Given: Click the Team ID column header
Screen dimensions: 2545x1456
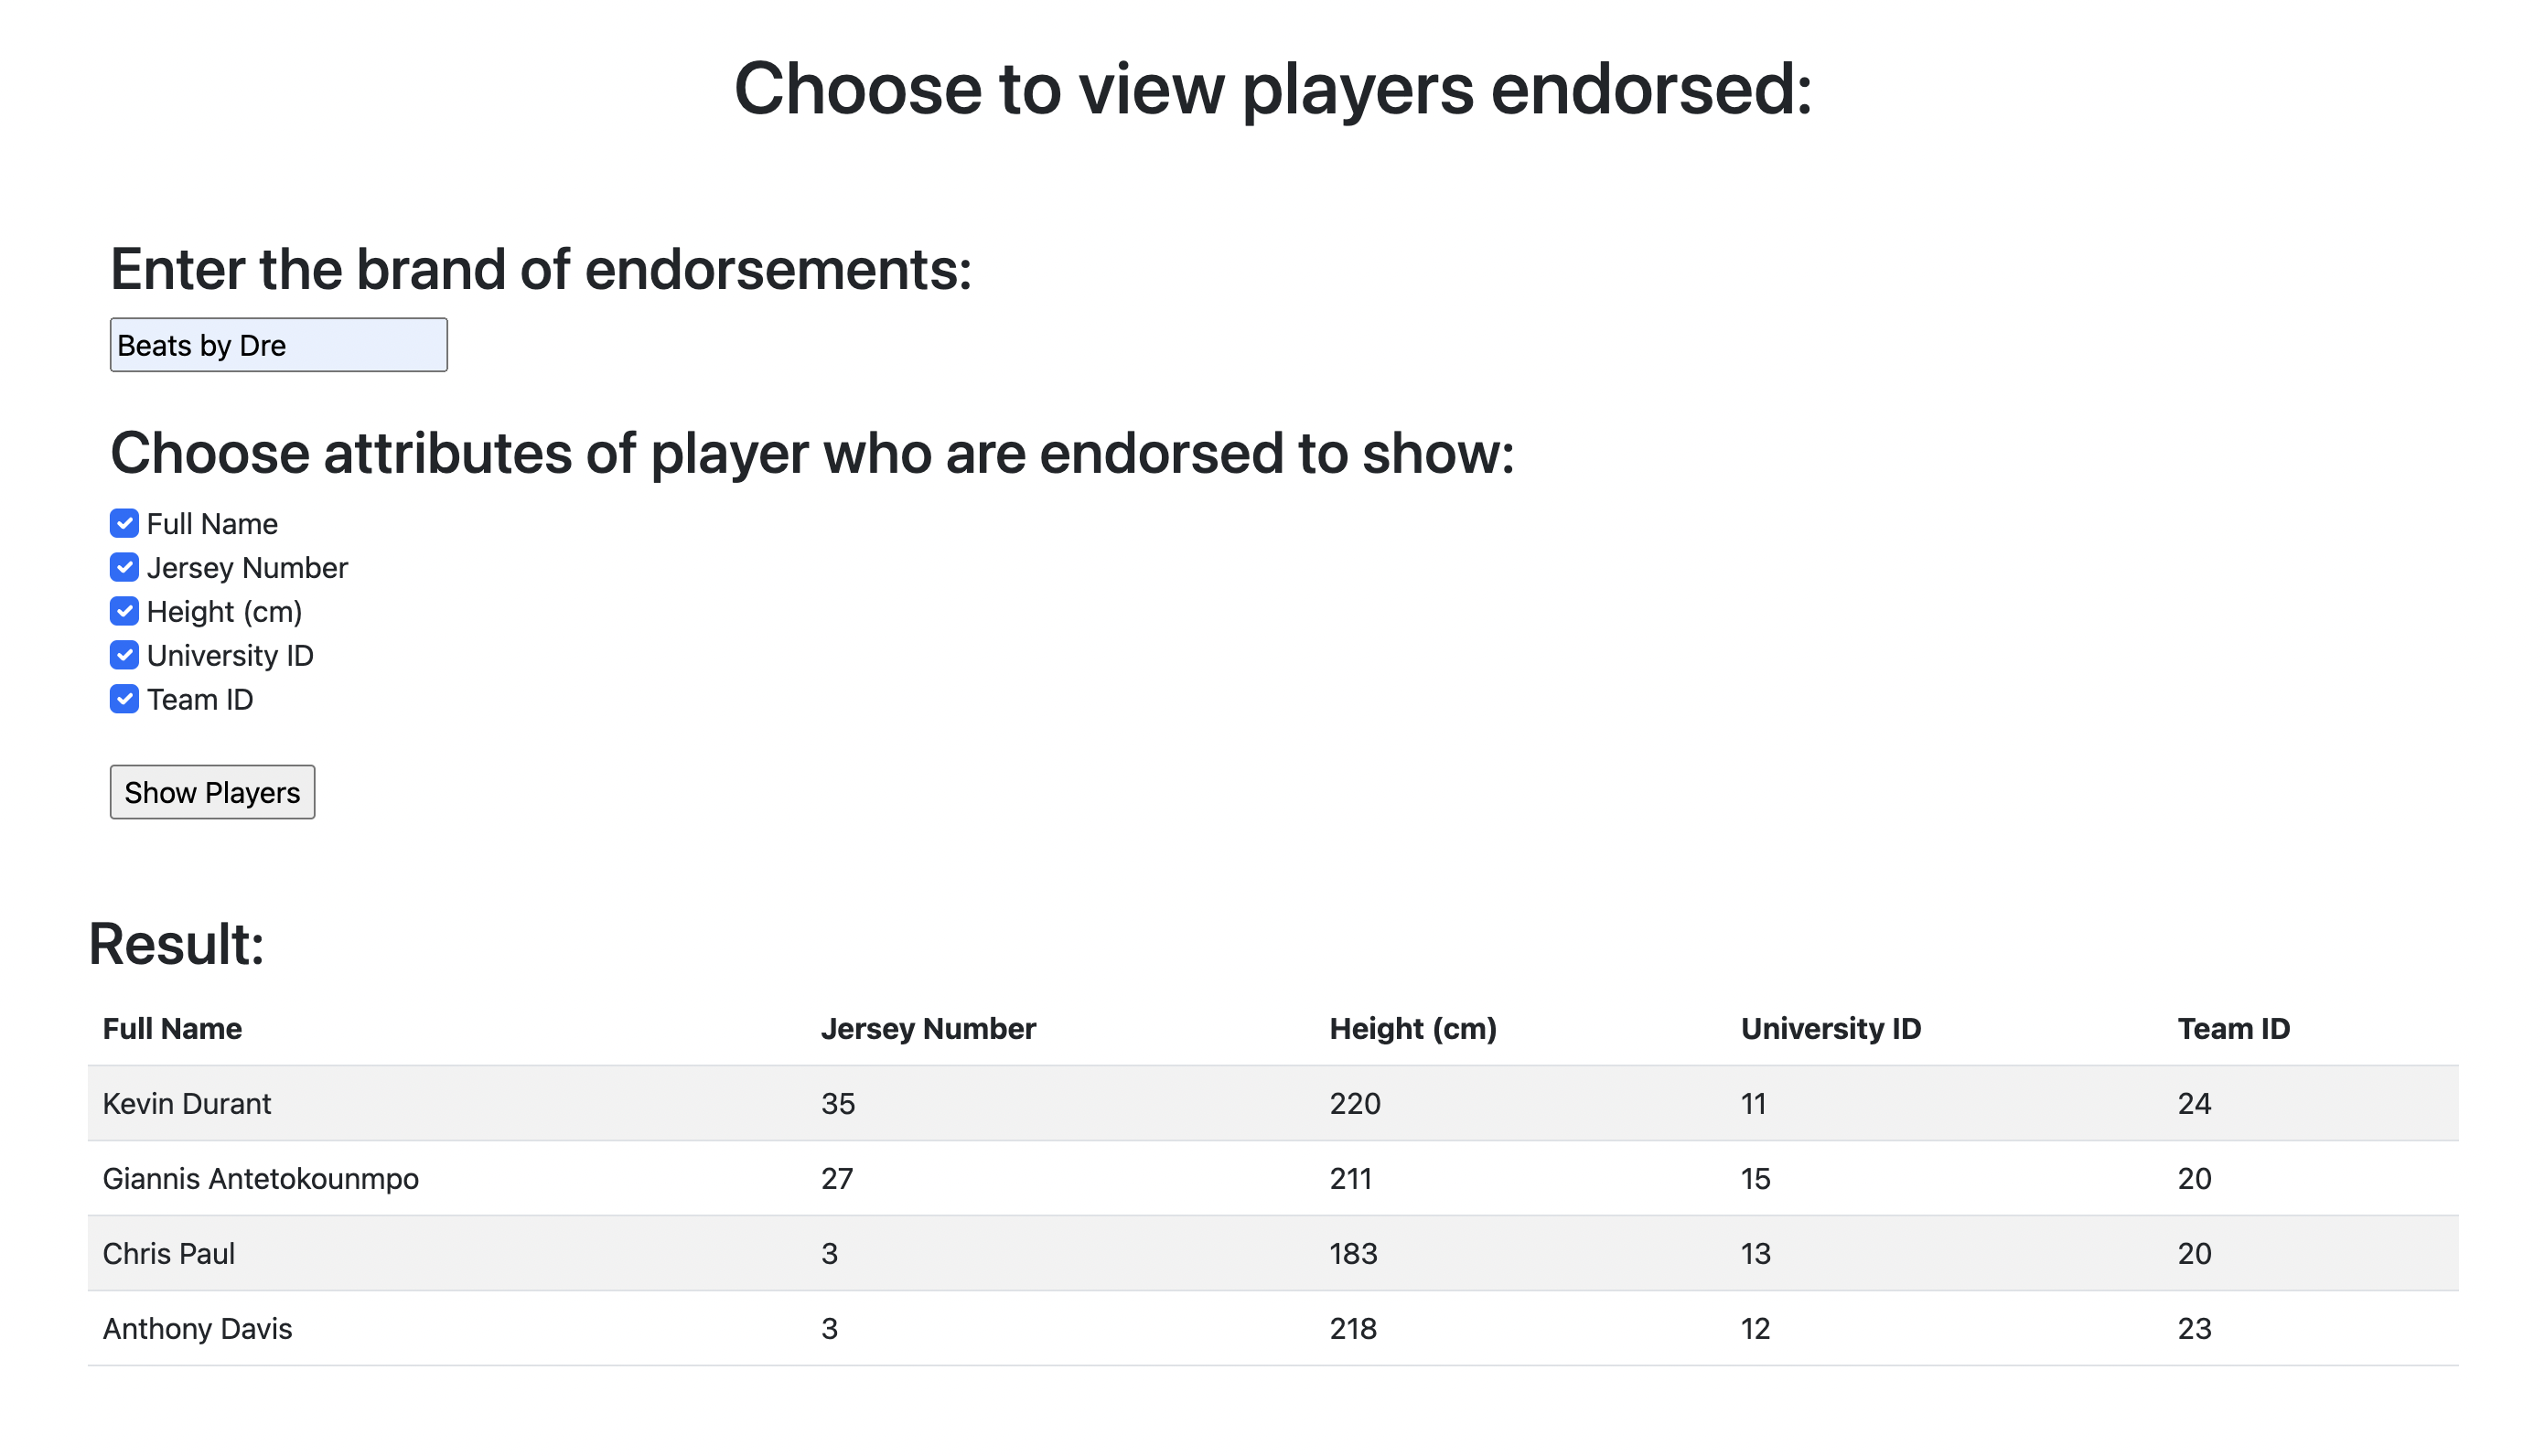Looking at the screenshot, I should [2233, 1028].
